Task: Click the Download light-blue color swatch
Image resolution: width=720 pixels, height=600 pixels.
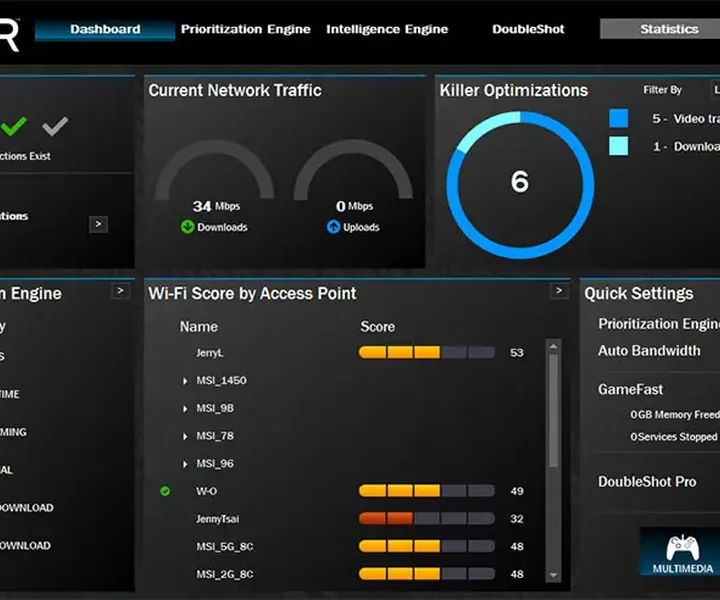Action: coord(619,146)
